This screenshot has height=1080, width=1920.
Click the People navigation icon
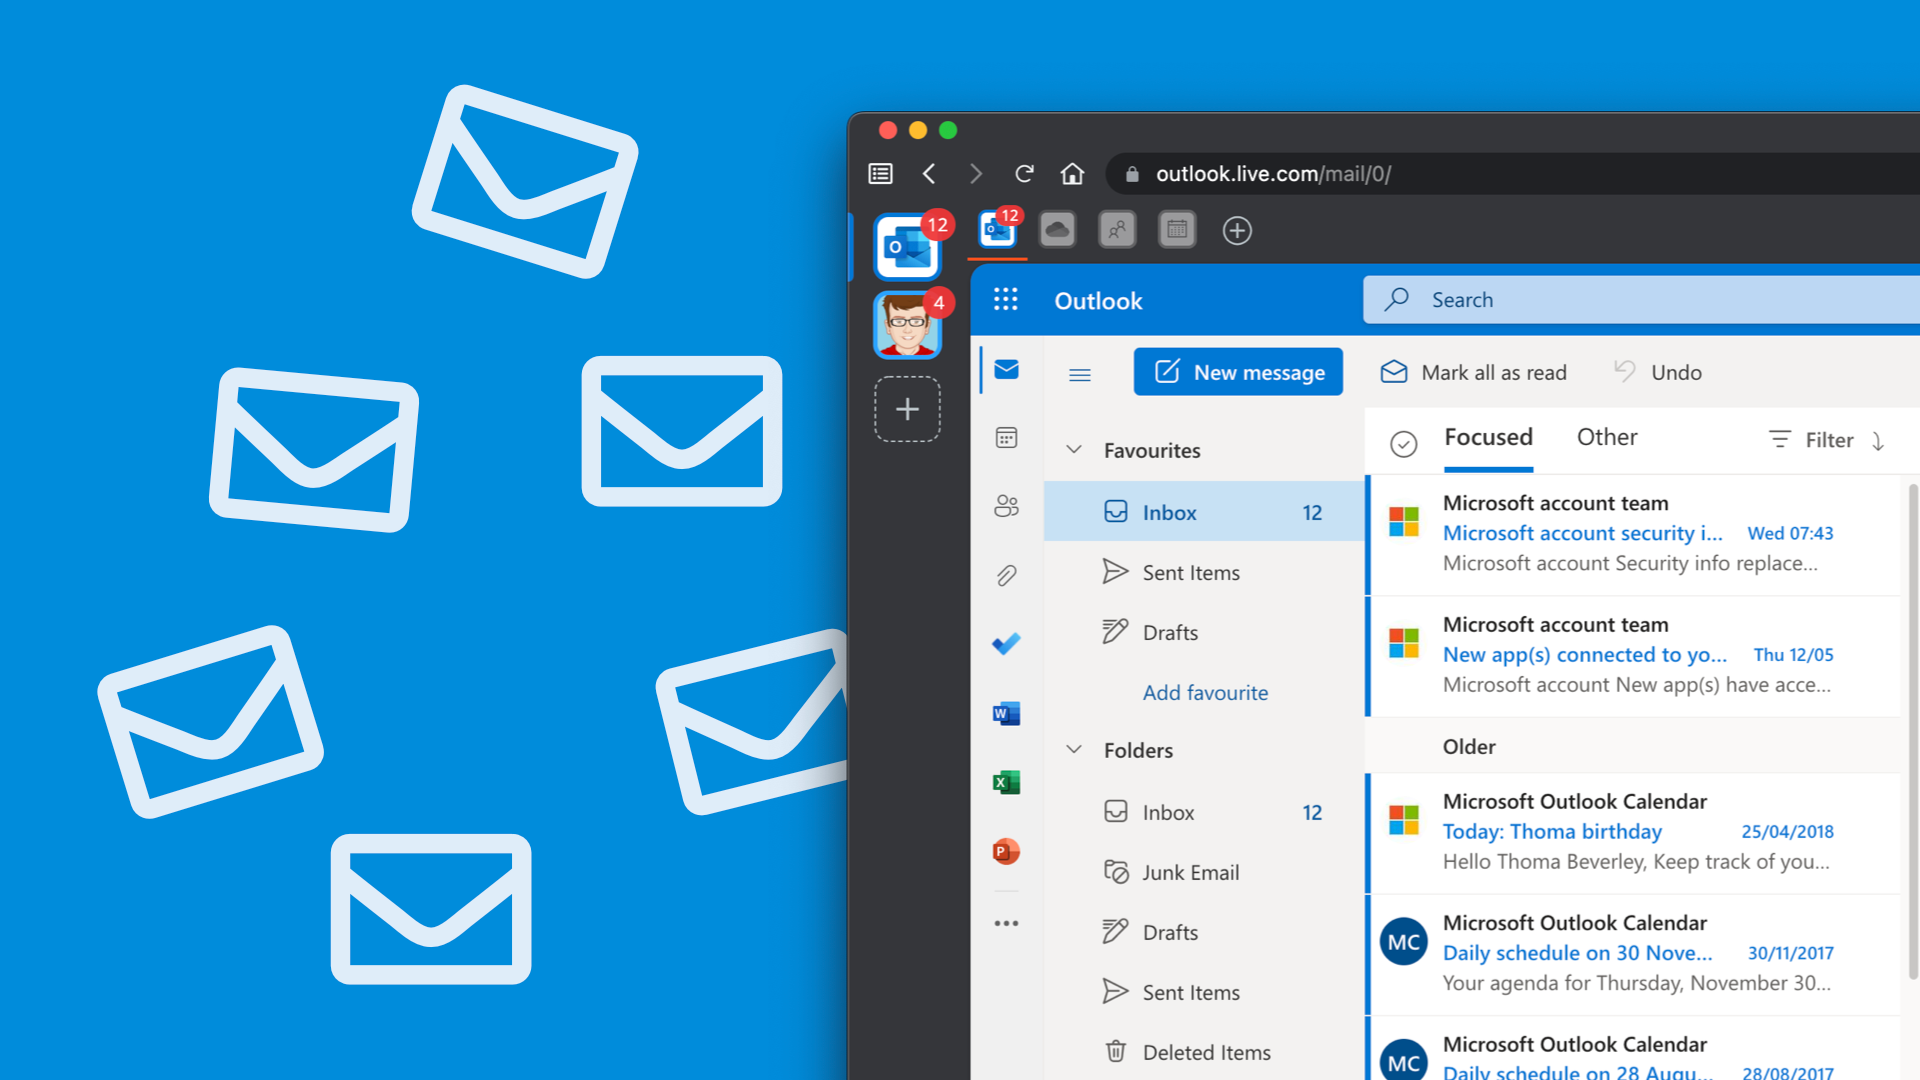(1004, 506)
